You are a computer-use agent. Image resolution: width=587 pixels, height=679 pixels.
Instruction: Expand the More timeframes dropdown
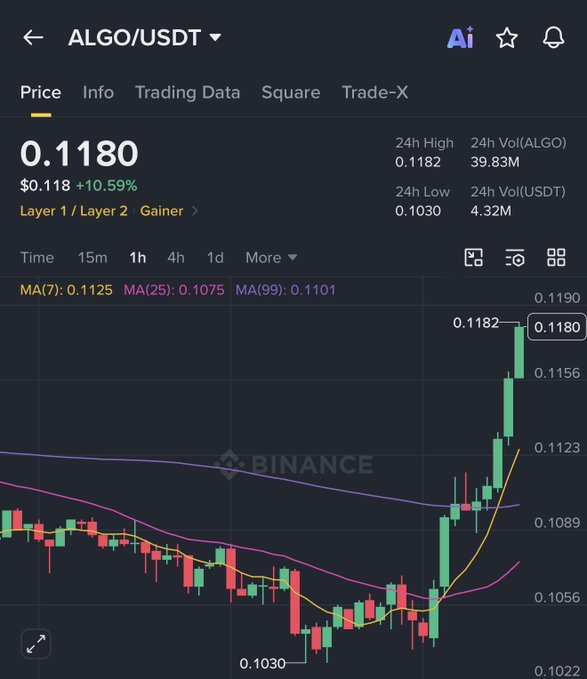pos(271,258)
